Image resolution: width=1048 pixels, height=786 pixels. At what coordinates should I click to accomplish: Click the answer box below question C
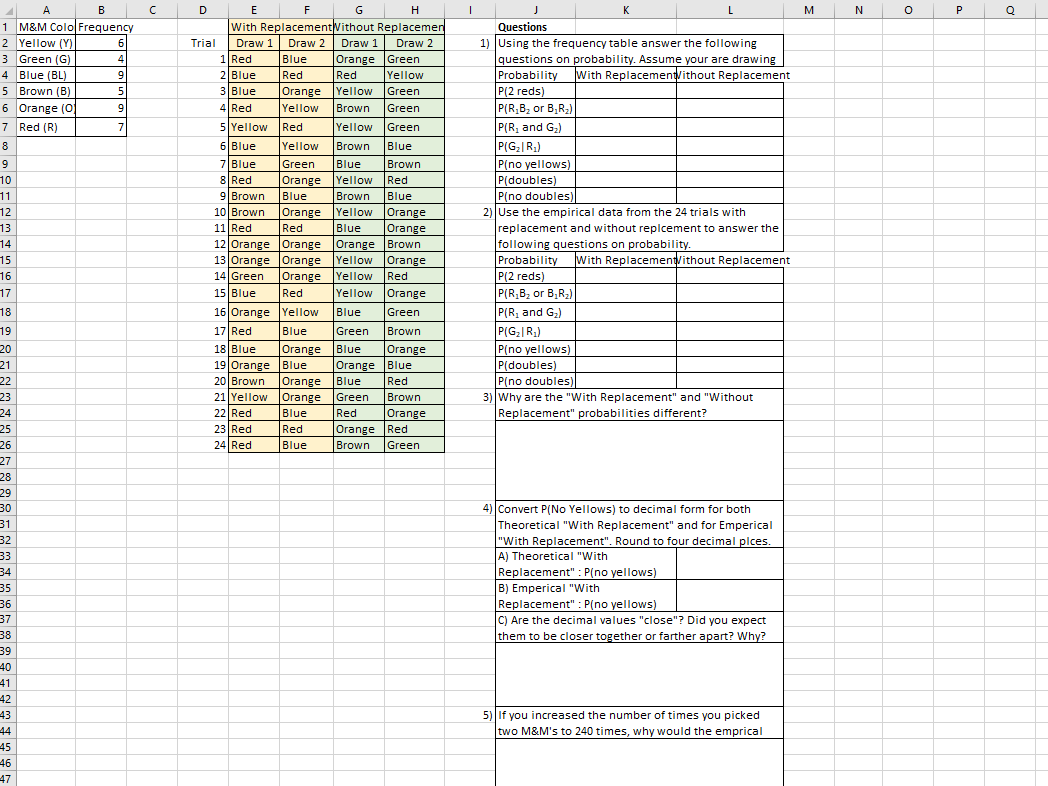point(640,675)
